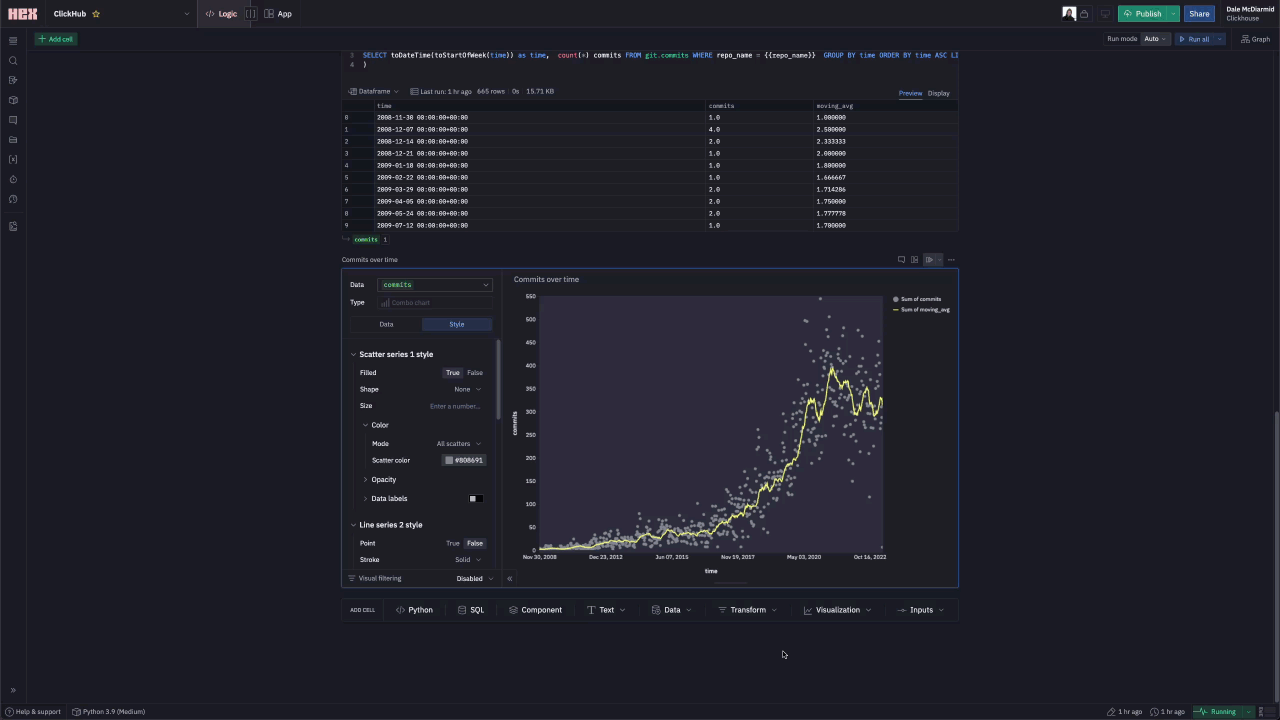Switch to the App view tab

point(278,14)
